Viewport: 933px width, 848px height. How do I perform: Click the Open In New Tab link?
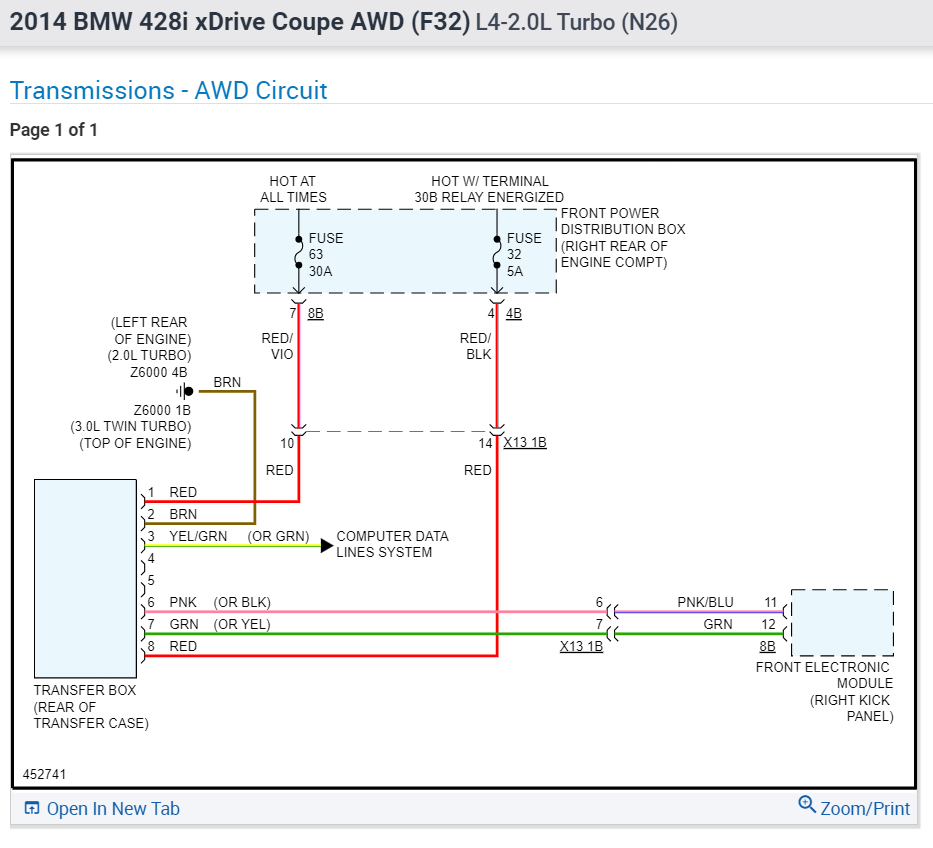tap(113, 809)
